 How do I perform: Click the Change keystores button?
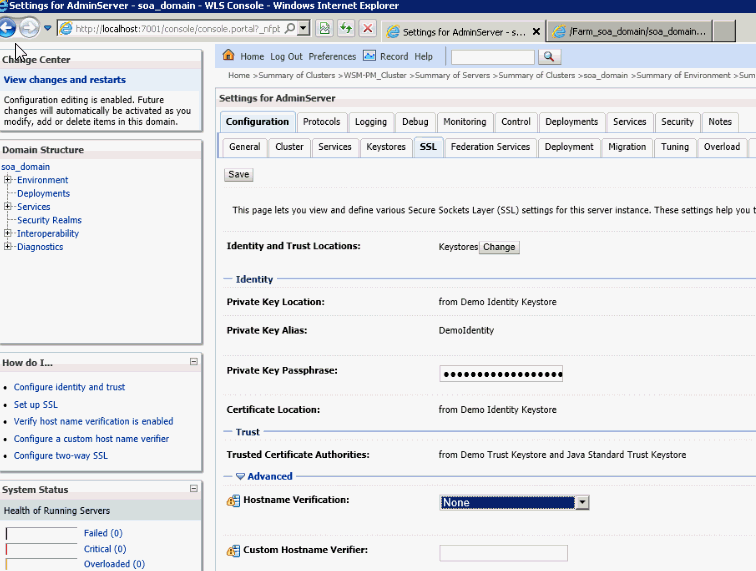point(499,247)
